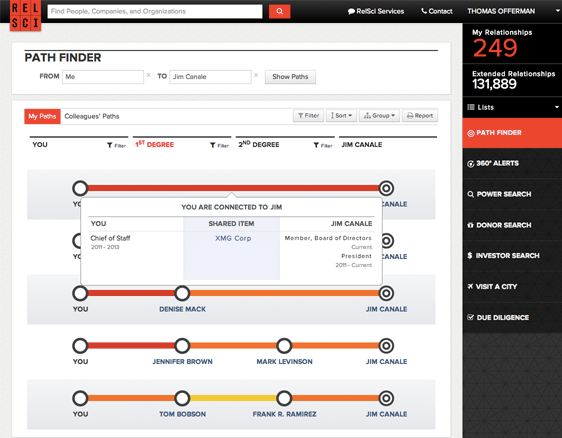
Task: Open the Group dropdown
Action: click(x=379, y=116)
